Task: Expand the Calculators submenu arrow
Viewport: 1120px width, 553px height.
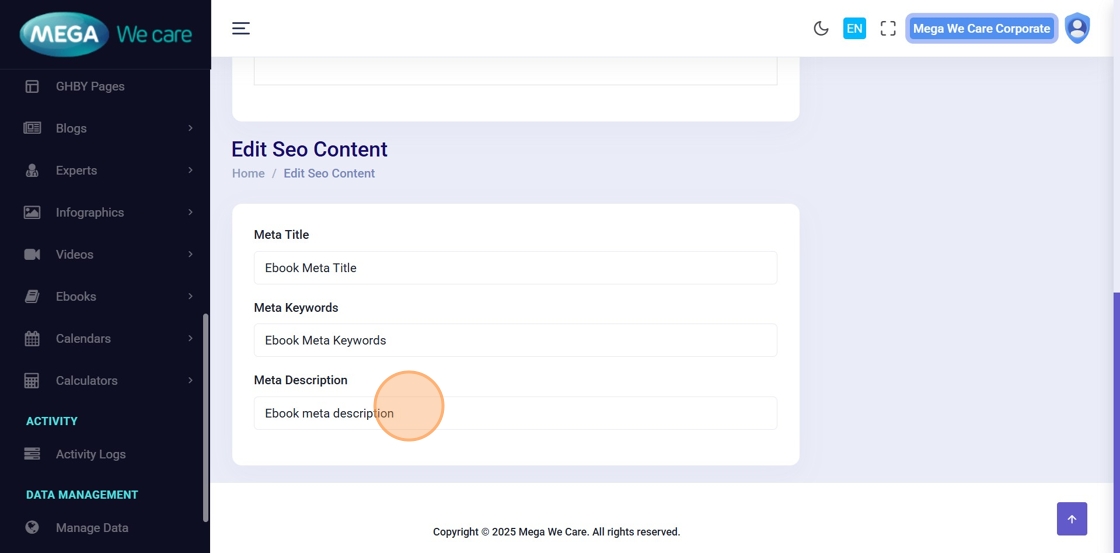Action: 190,381
